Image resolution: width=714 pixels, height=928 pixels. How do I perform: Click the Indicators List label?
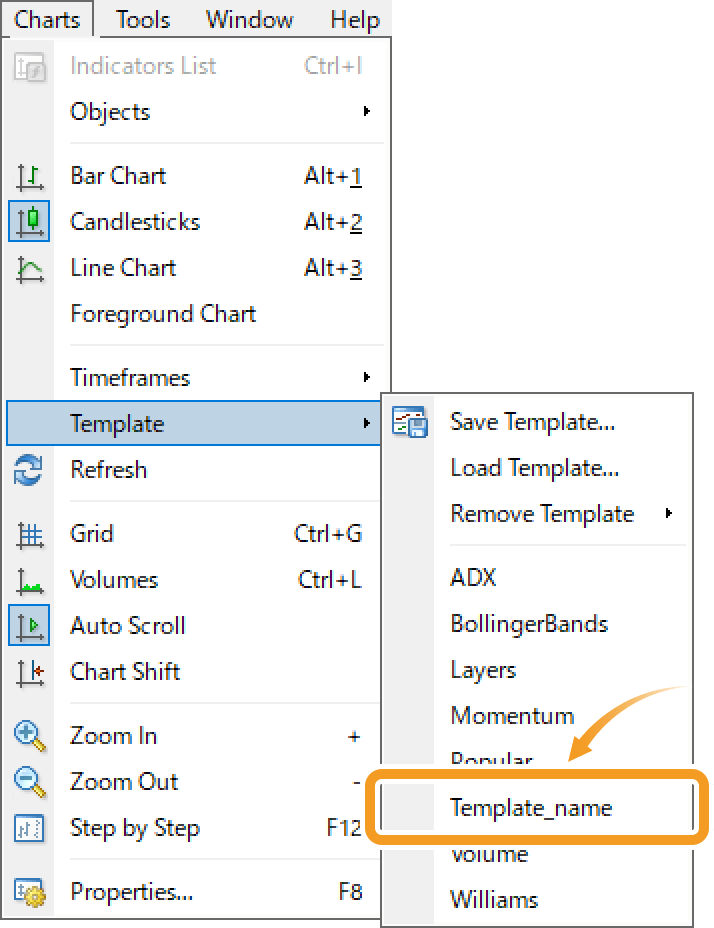[x=143, y=66]
